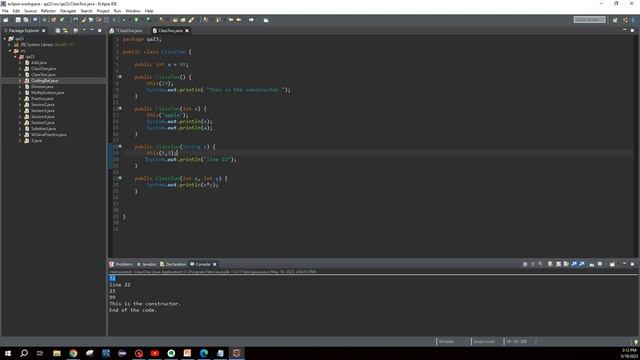This screenshot has height=360, width=640.
Task: Switch to the Javadoc tab
Action: click(147, 264)
